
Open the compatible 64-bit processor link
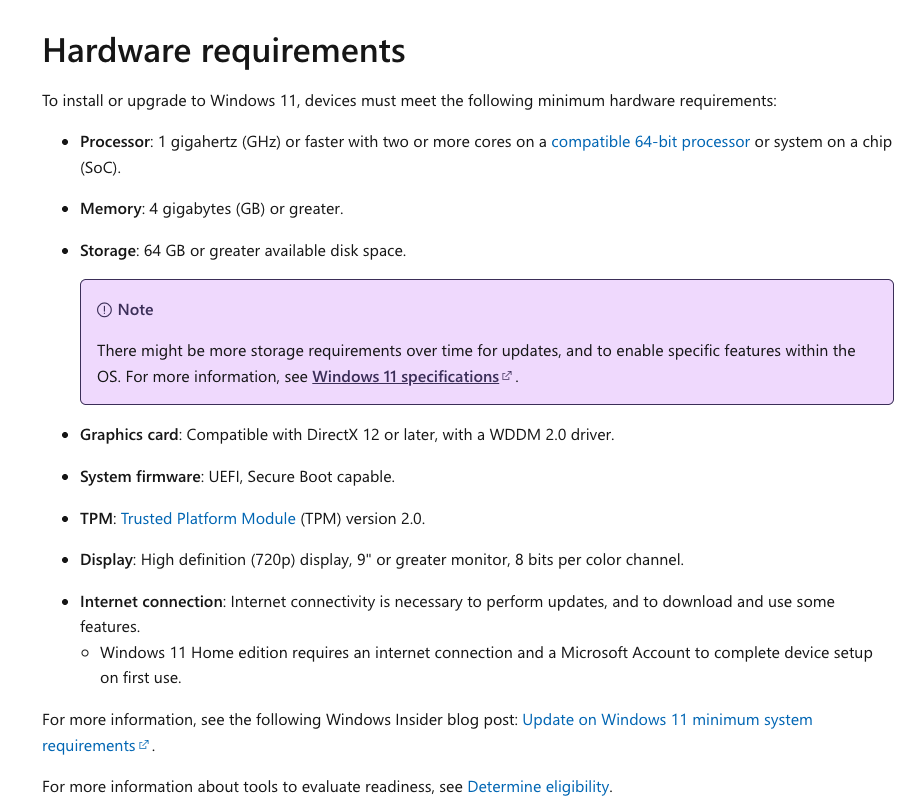[650, 142]
